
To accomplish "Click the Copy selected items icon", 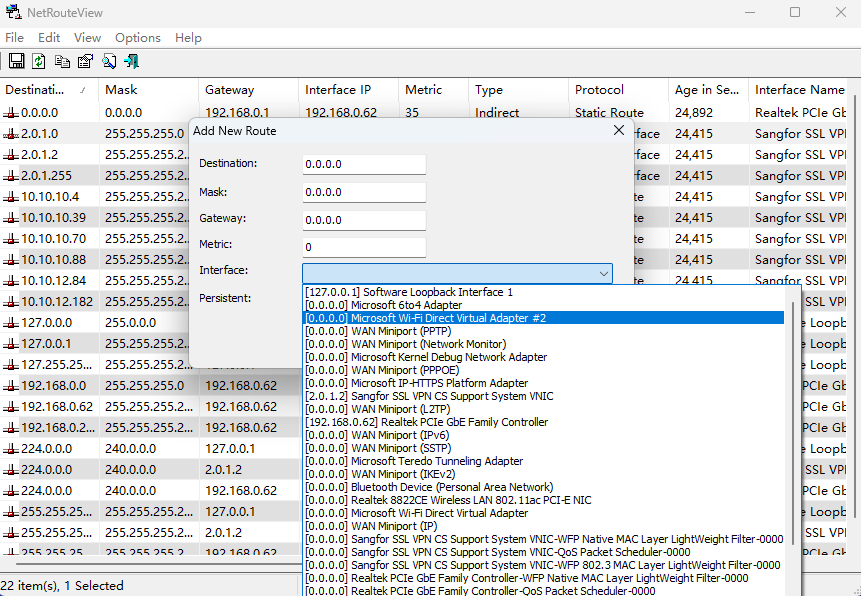I will tap(62, 61).
